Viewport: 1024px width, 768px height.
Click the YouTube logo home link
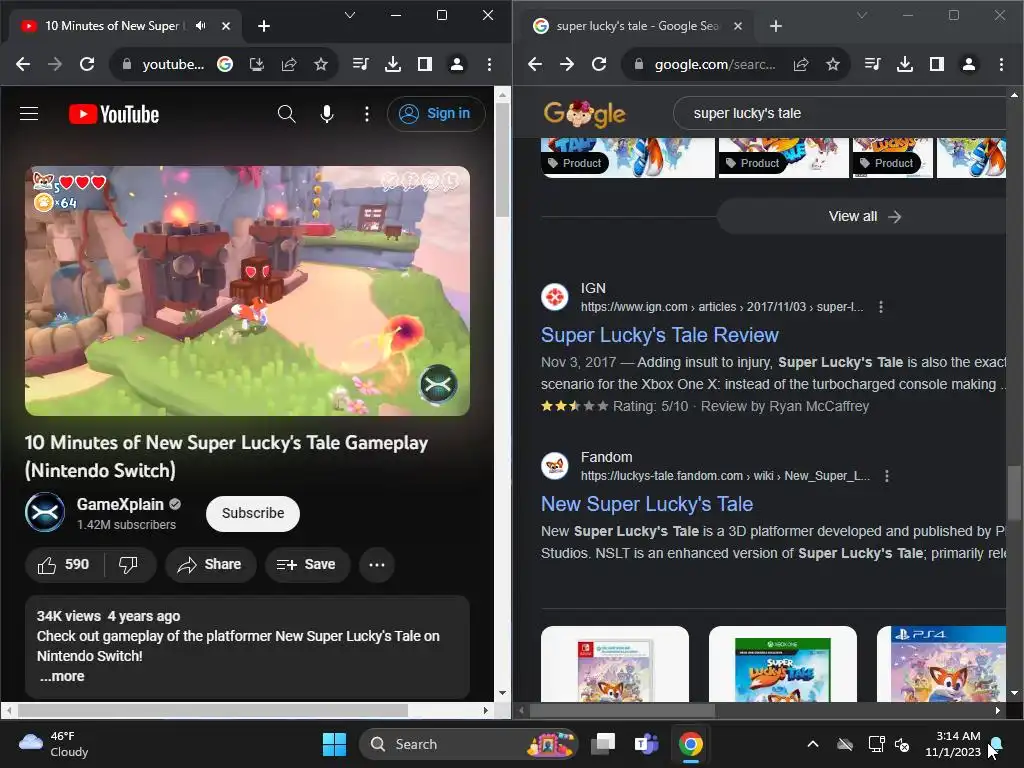tap(114, 114)
